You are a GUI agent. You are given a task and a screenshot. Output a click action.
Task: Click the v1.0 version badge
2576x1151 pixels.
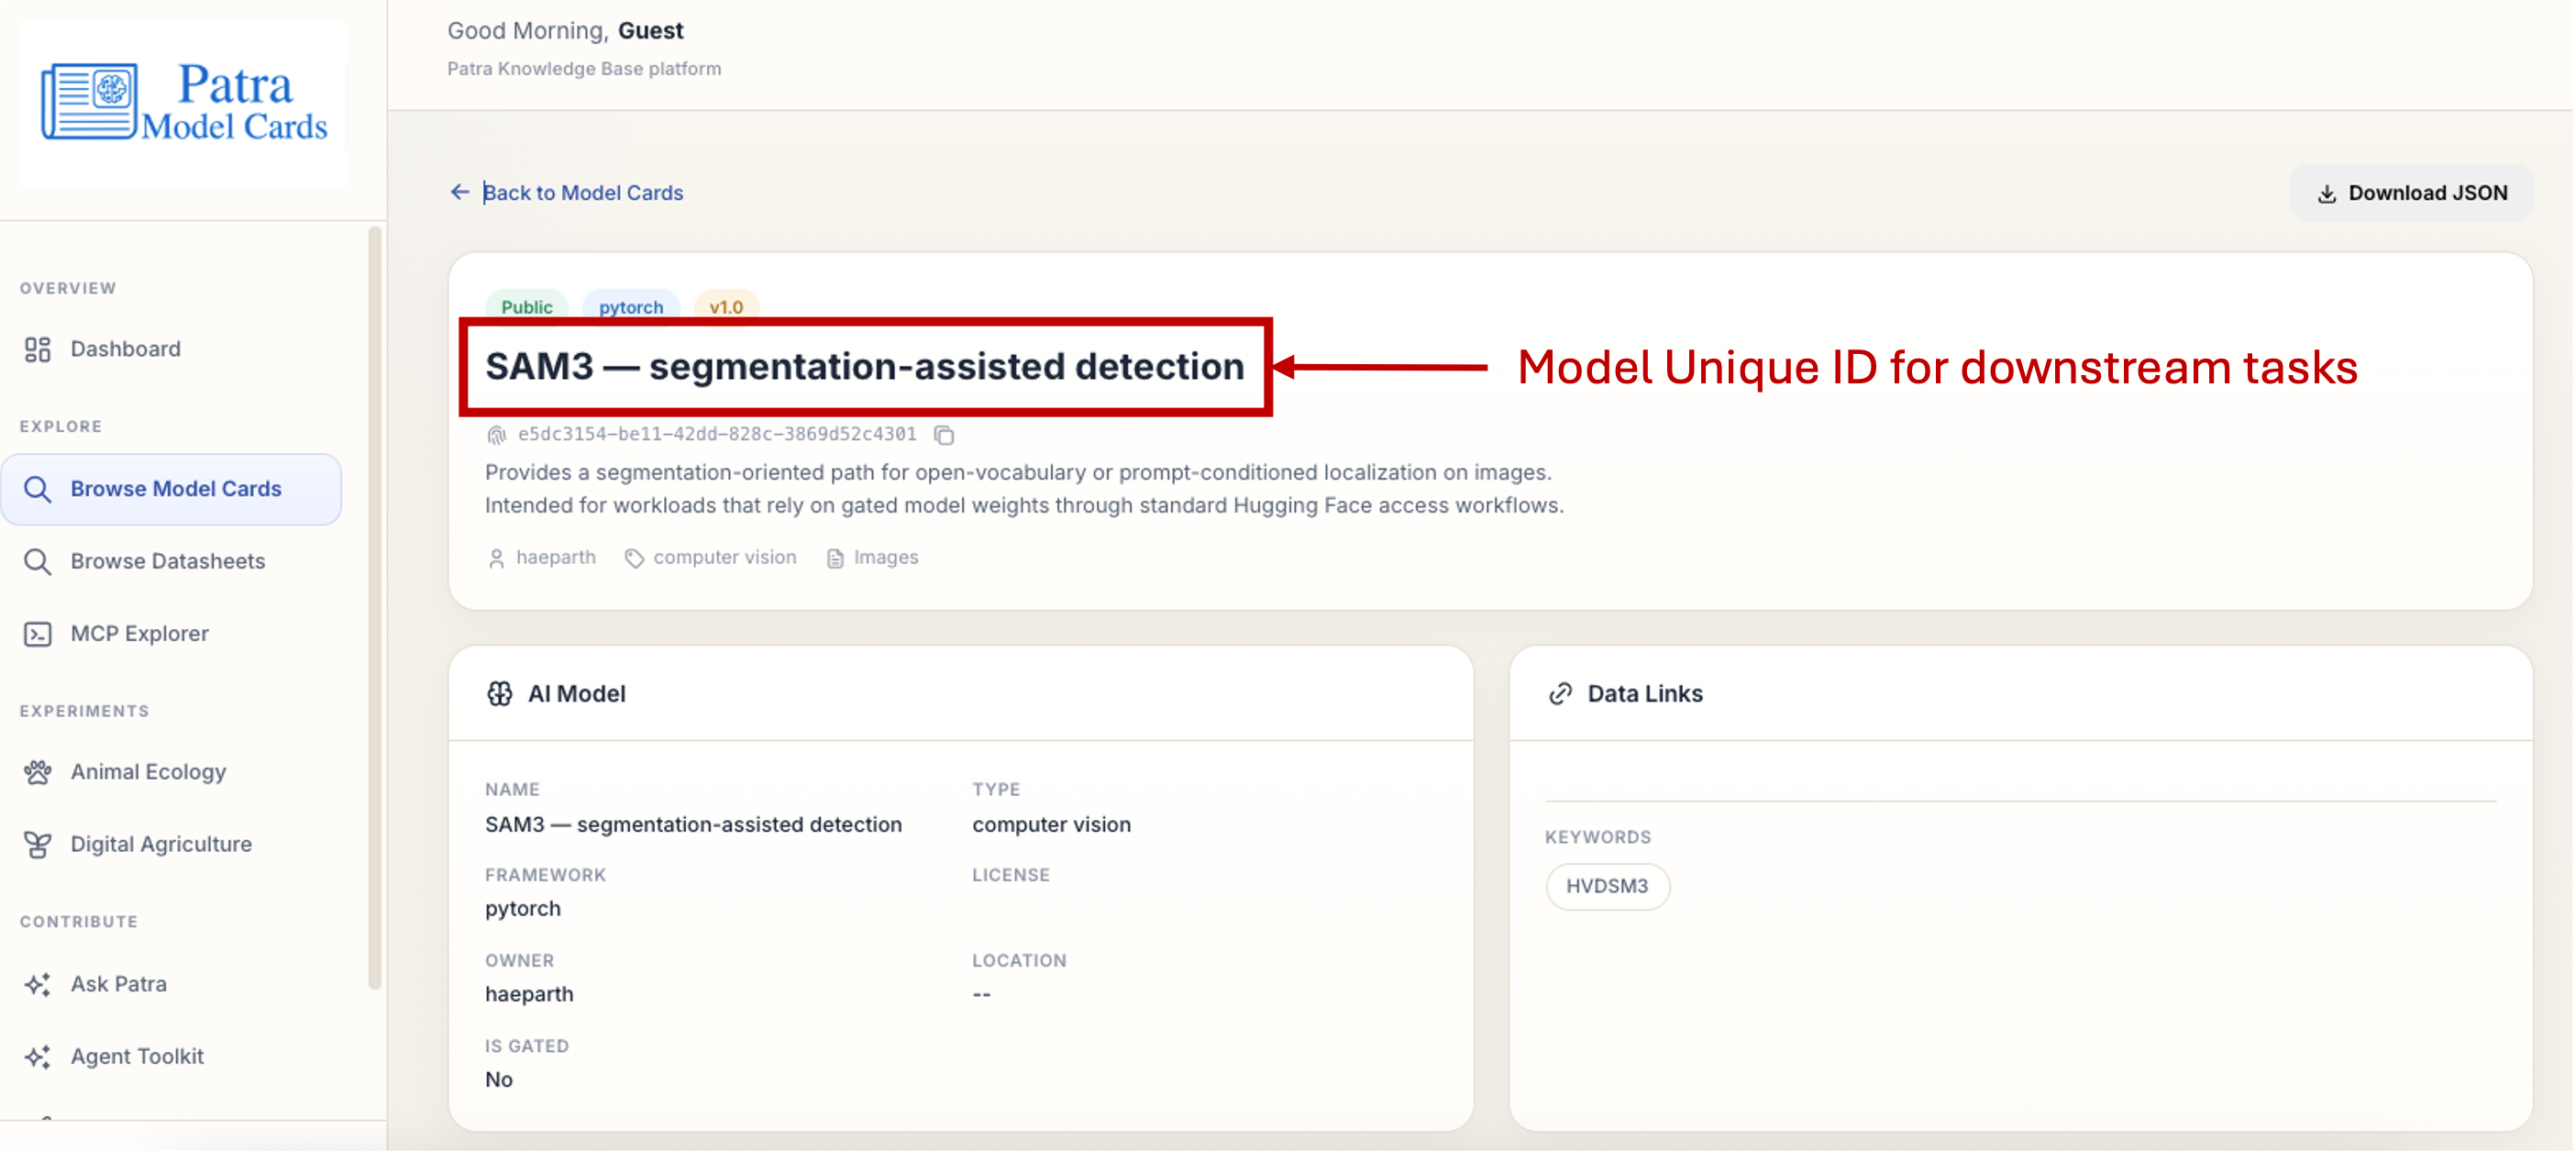coord(726,307)
